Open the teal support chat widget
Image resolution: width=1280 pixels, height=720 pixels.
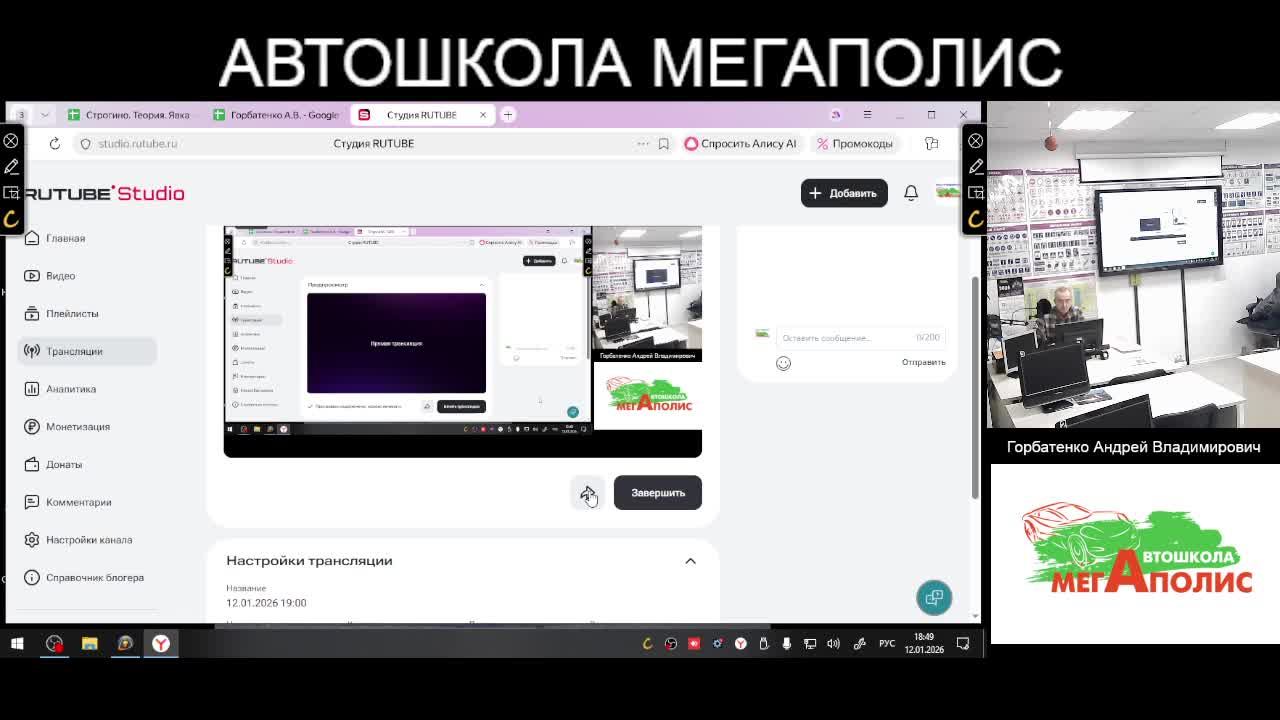click(934, 598)
